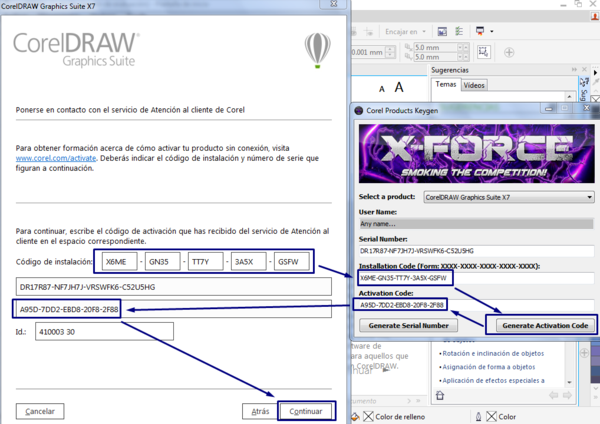Collapse the Sugerencias docker with double arrow

point(574,69)
